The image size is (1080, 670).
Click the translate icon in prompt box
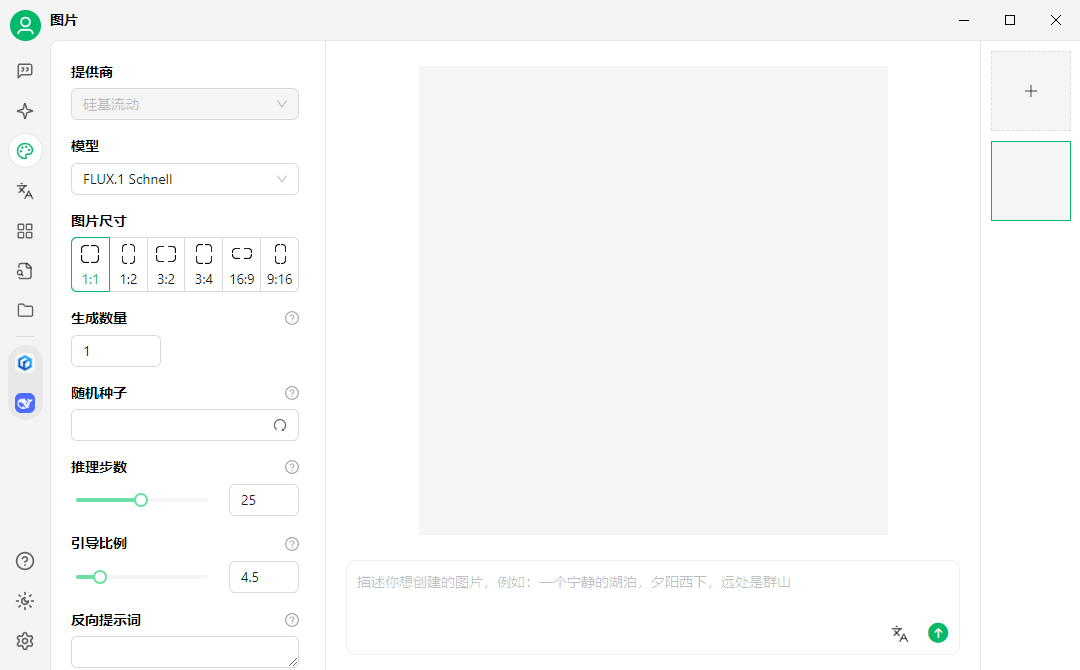(x=900, y=634)
